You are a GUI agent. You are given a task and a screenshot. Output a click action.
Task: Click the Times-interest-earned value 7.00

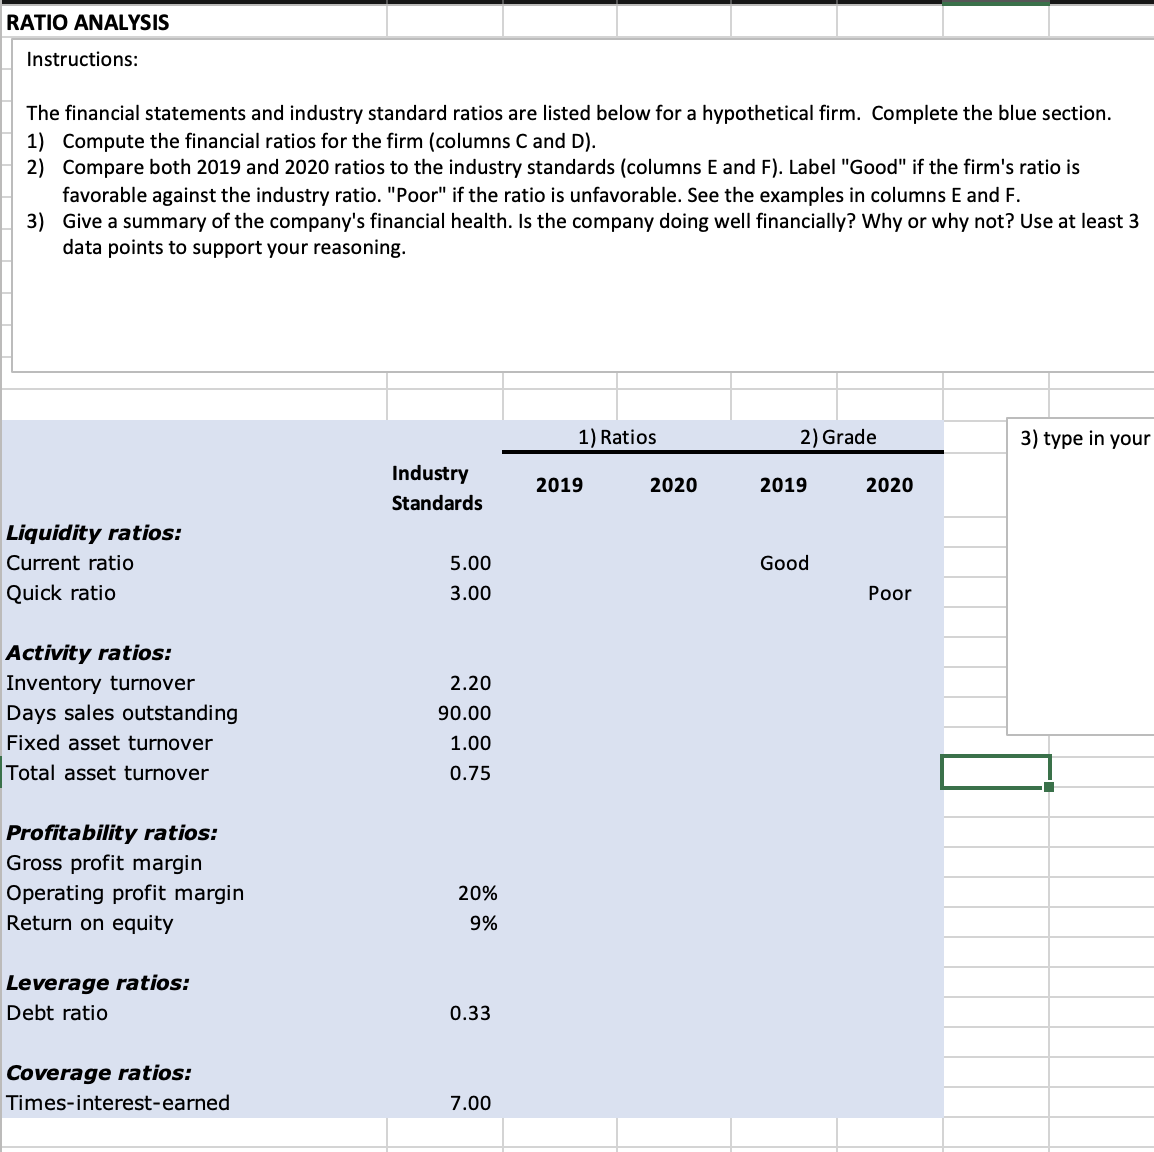(470, 1103)
